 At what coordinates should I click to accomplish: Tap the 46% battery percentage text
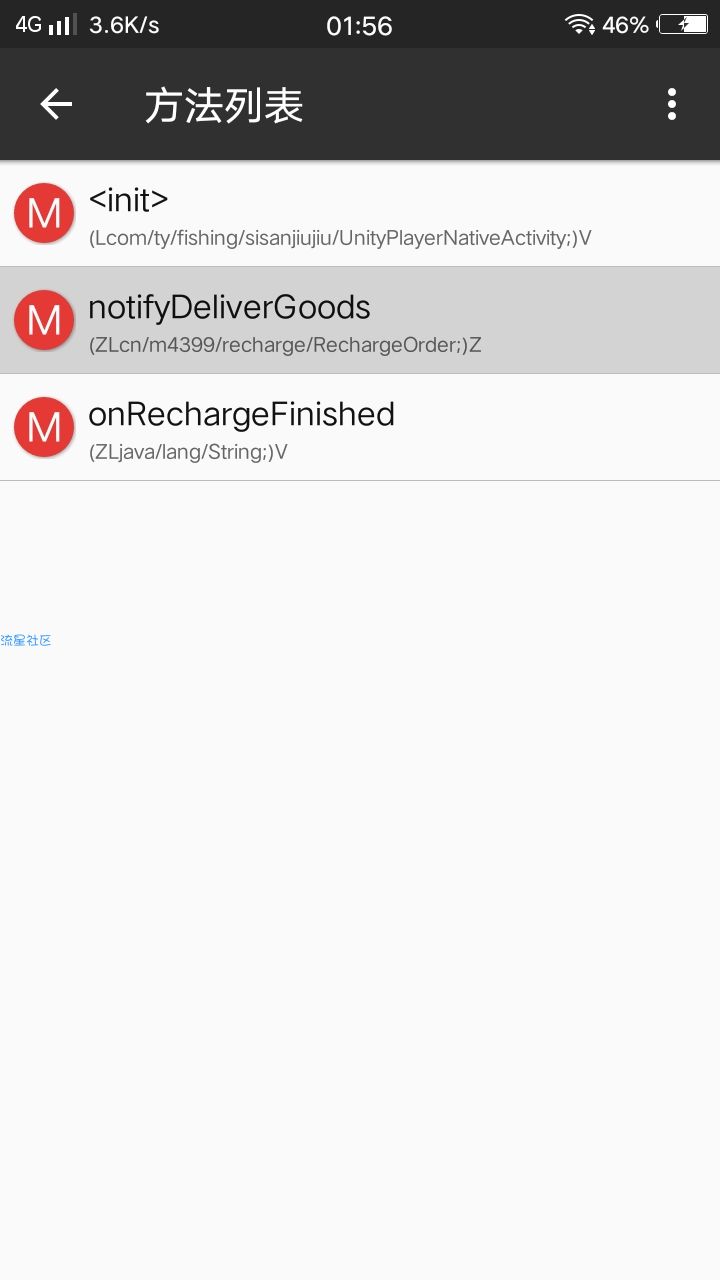pyautogui.click(x=625, y=25)
